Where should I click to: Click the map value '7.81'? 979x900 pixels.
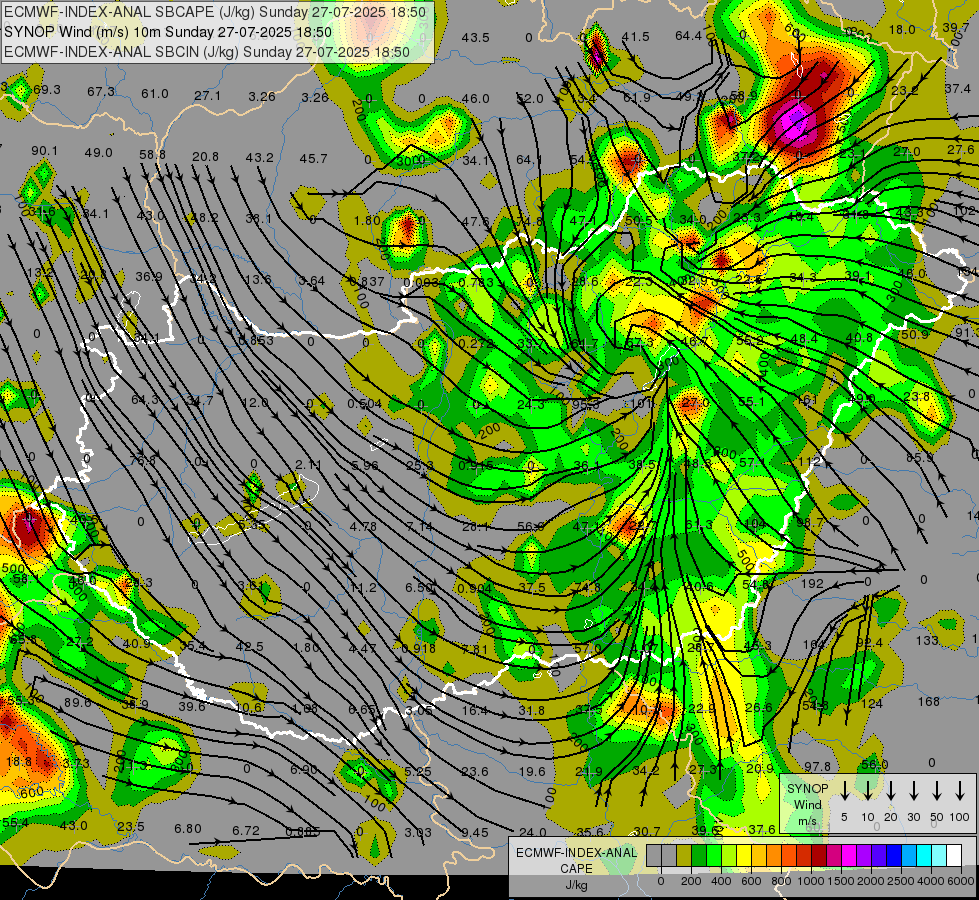(x=475, y=649)
